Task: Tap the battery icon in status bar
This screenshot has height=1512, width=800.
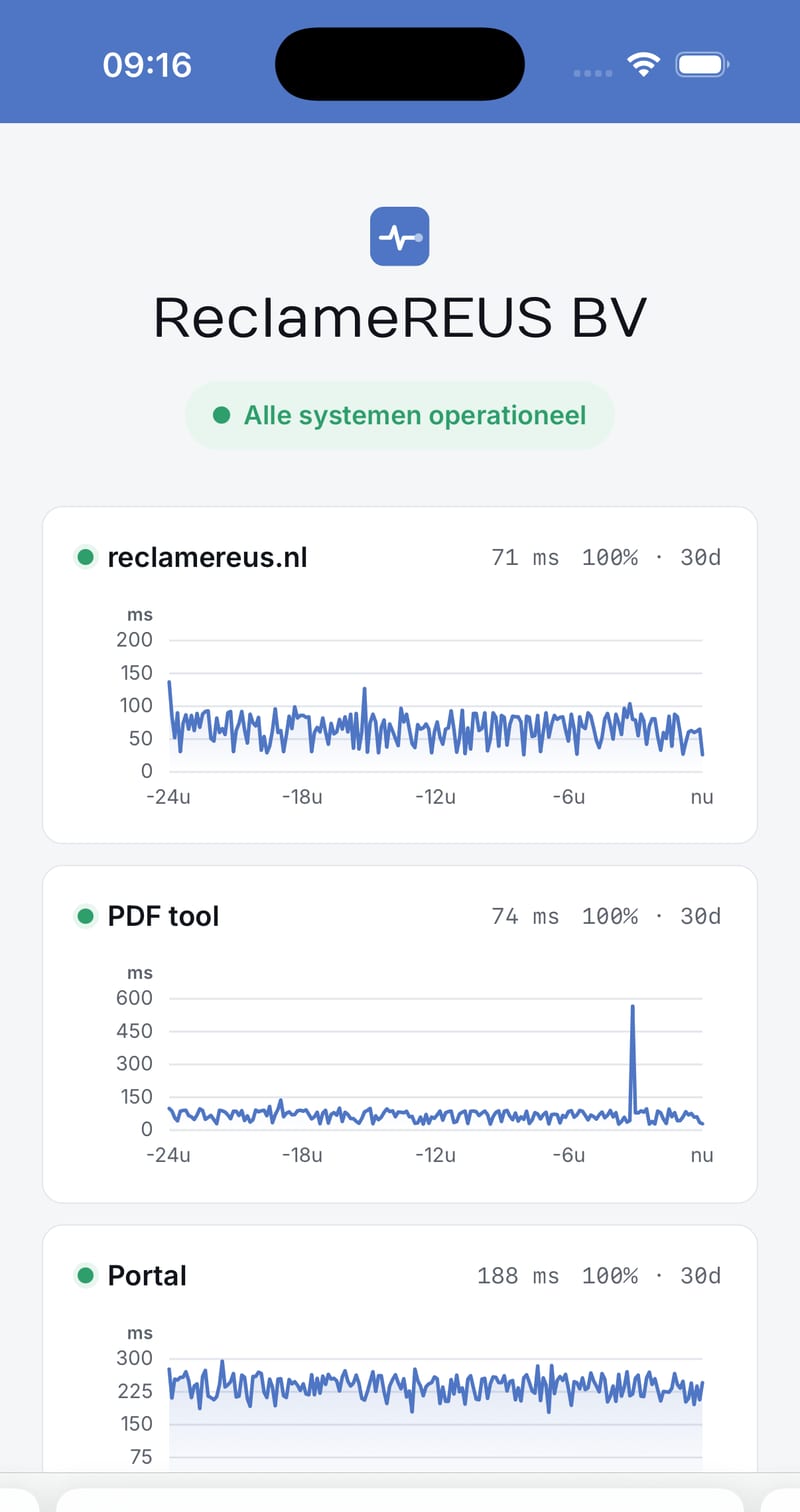Action: [x=703, y=66]
